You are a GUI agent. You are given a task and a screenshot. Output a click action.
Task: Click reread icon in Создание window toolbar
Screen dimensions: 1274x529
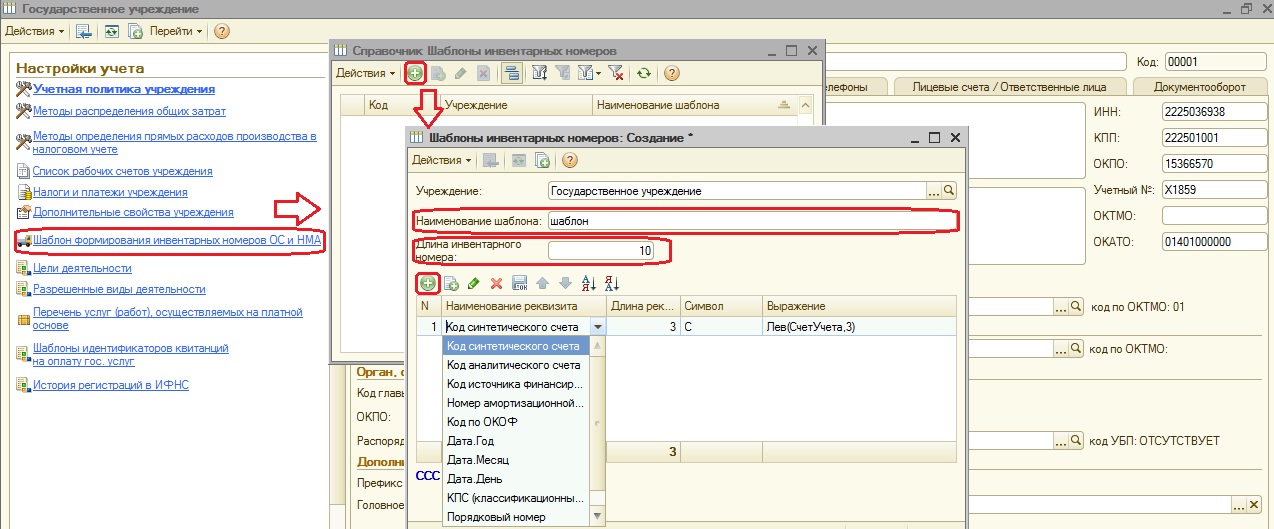tap(518, 160)
